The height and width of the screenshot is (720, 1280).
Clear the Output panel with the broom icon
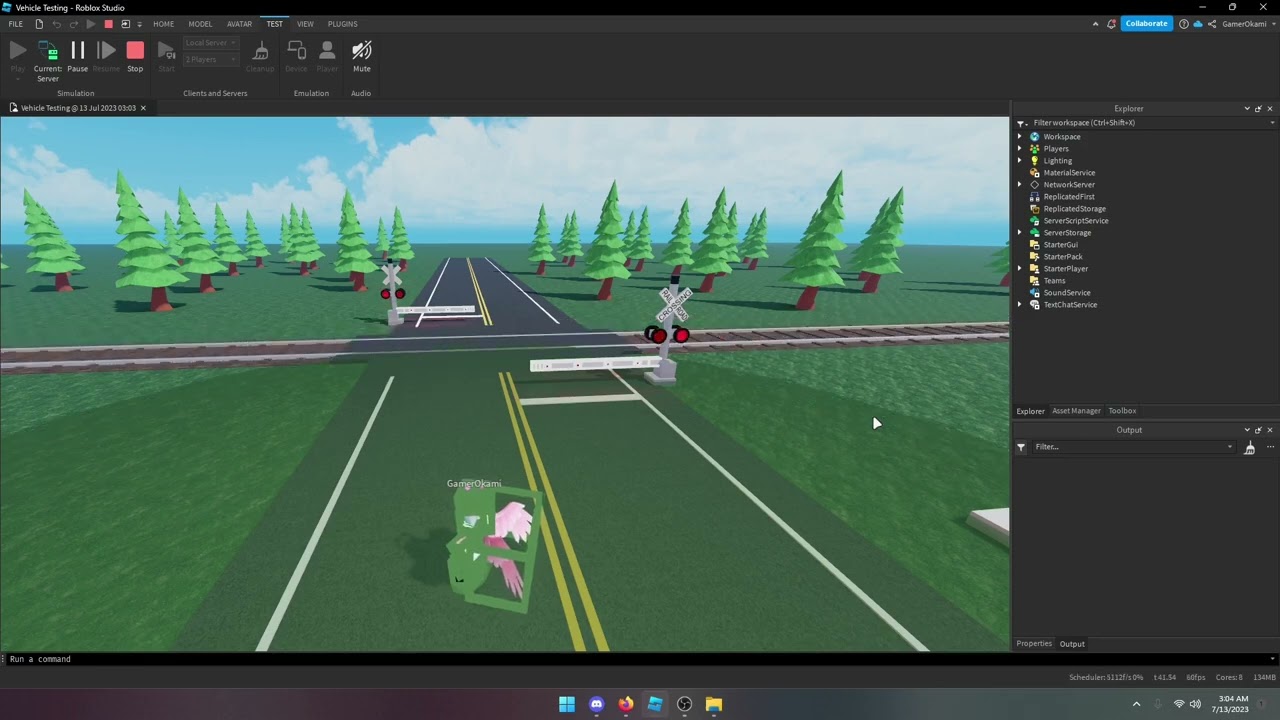(x=1249, y=448)
